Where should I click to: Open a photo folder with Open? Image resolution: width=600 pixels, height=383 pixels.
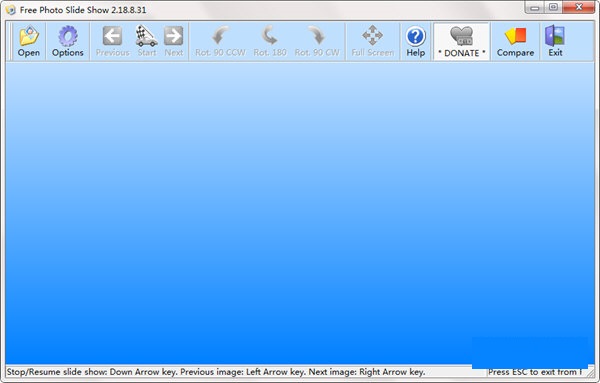pos(29,41)
